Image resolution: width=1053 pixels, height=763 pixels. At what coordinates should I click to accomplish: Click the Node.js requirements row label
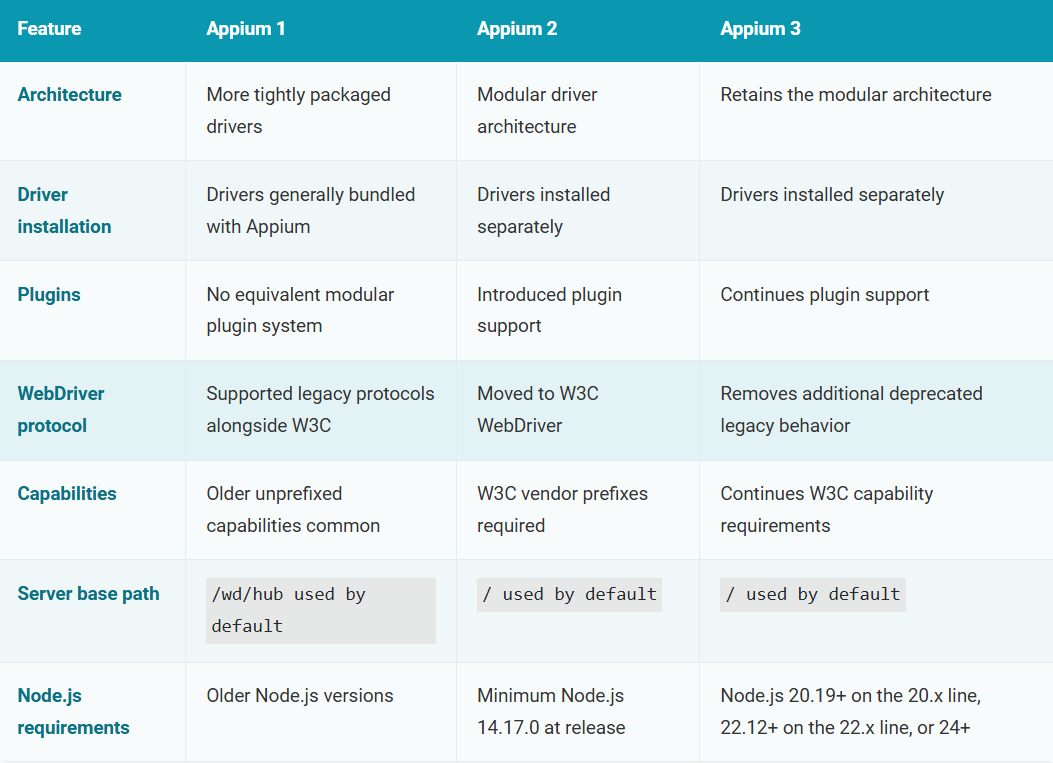(73, 711)
